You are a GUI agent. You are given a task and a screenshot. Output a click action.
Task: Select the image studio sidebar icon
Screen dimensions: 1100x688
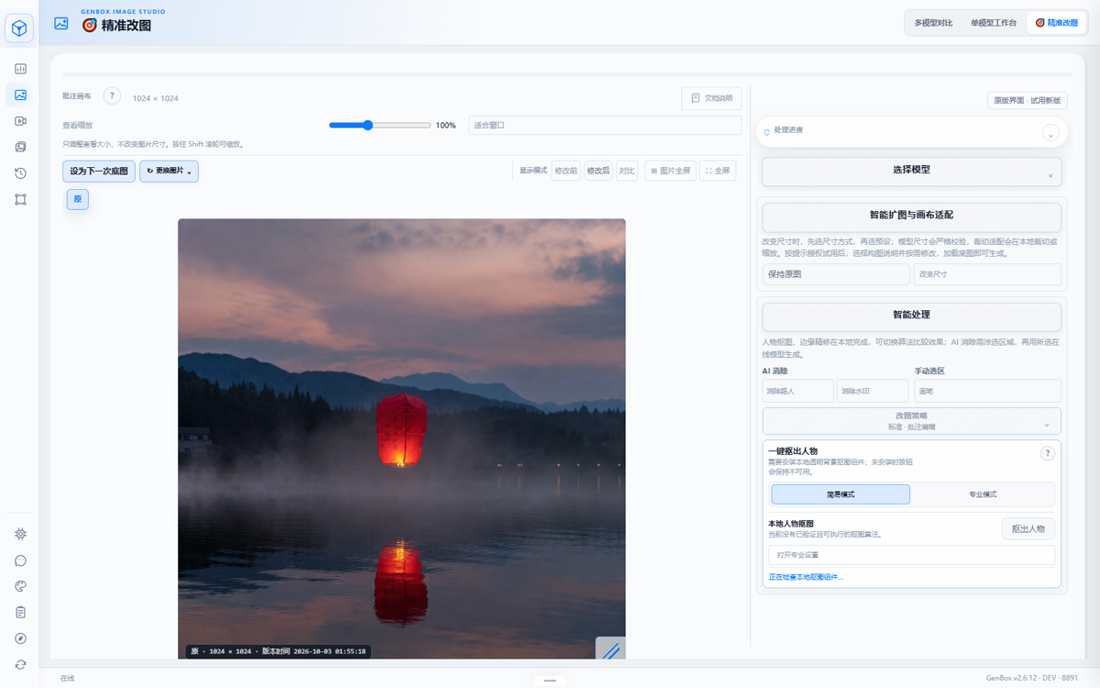click(20, 95)
